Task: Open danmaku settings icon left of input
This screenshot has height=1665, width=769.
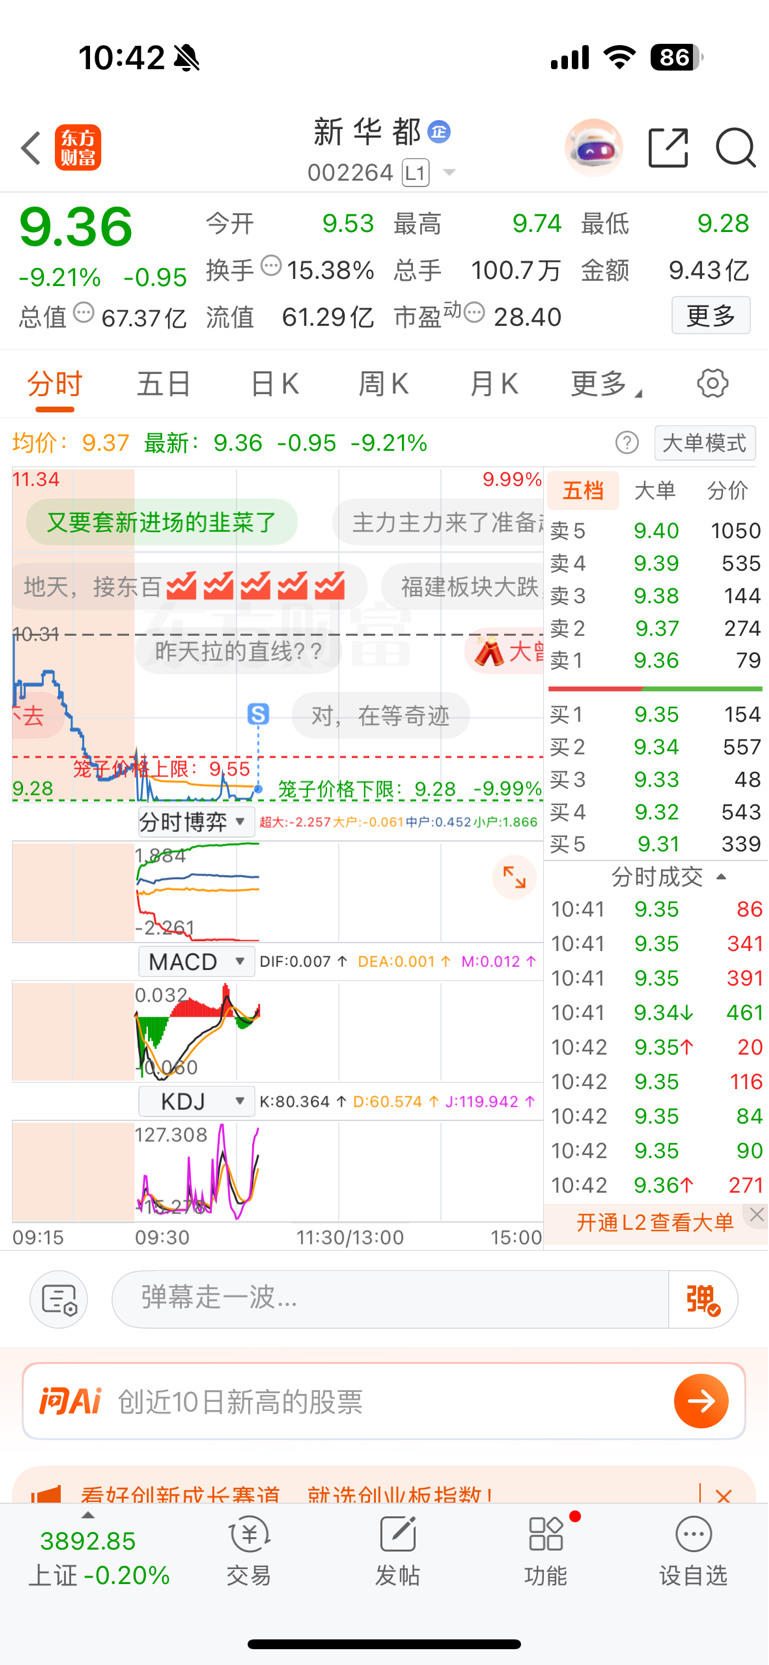Action: pos(60,1299)
